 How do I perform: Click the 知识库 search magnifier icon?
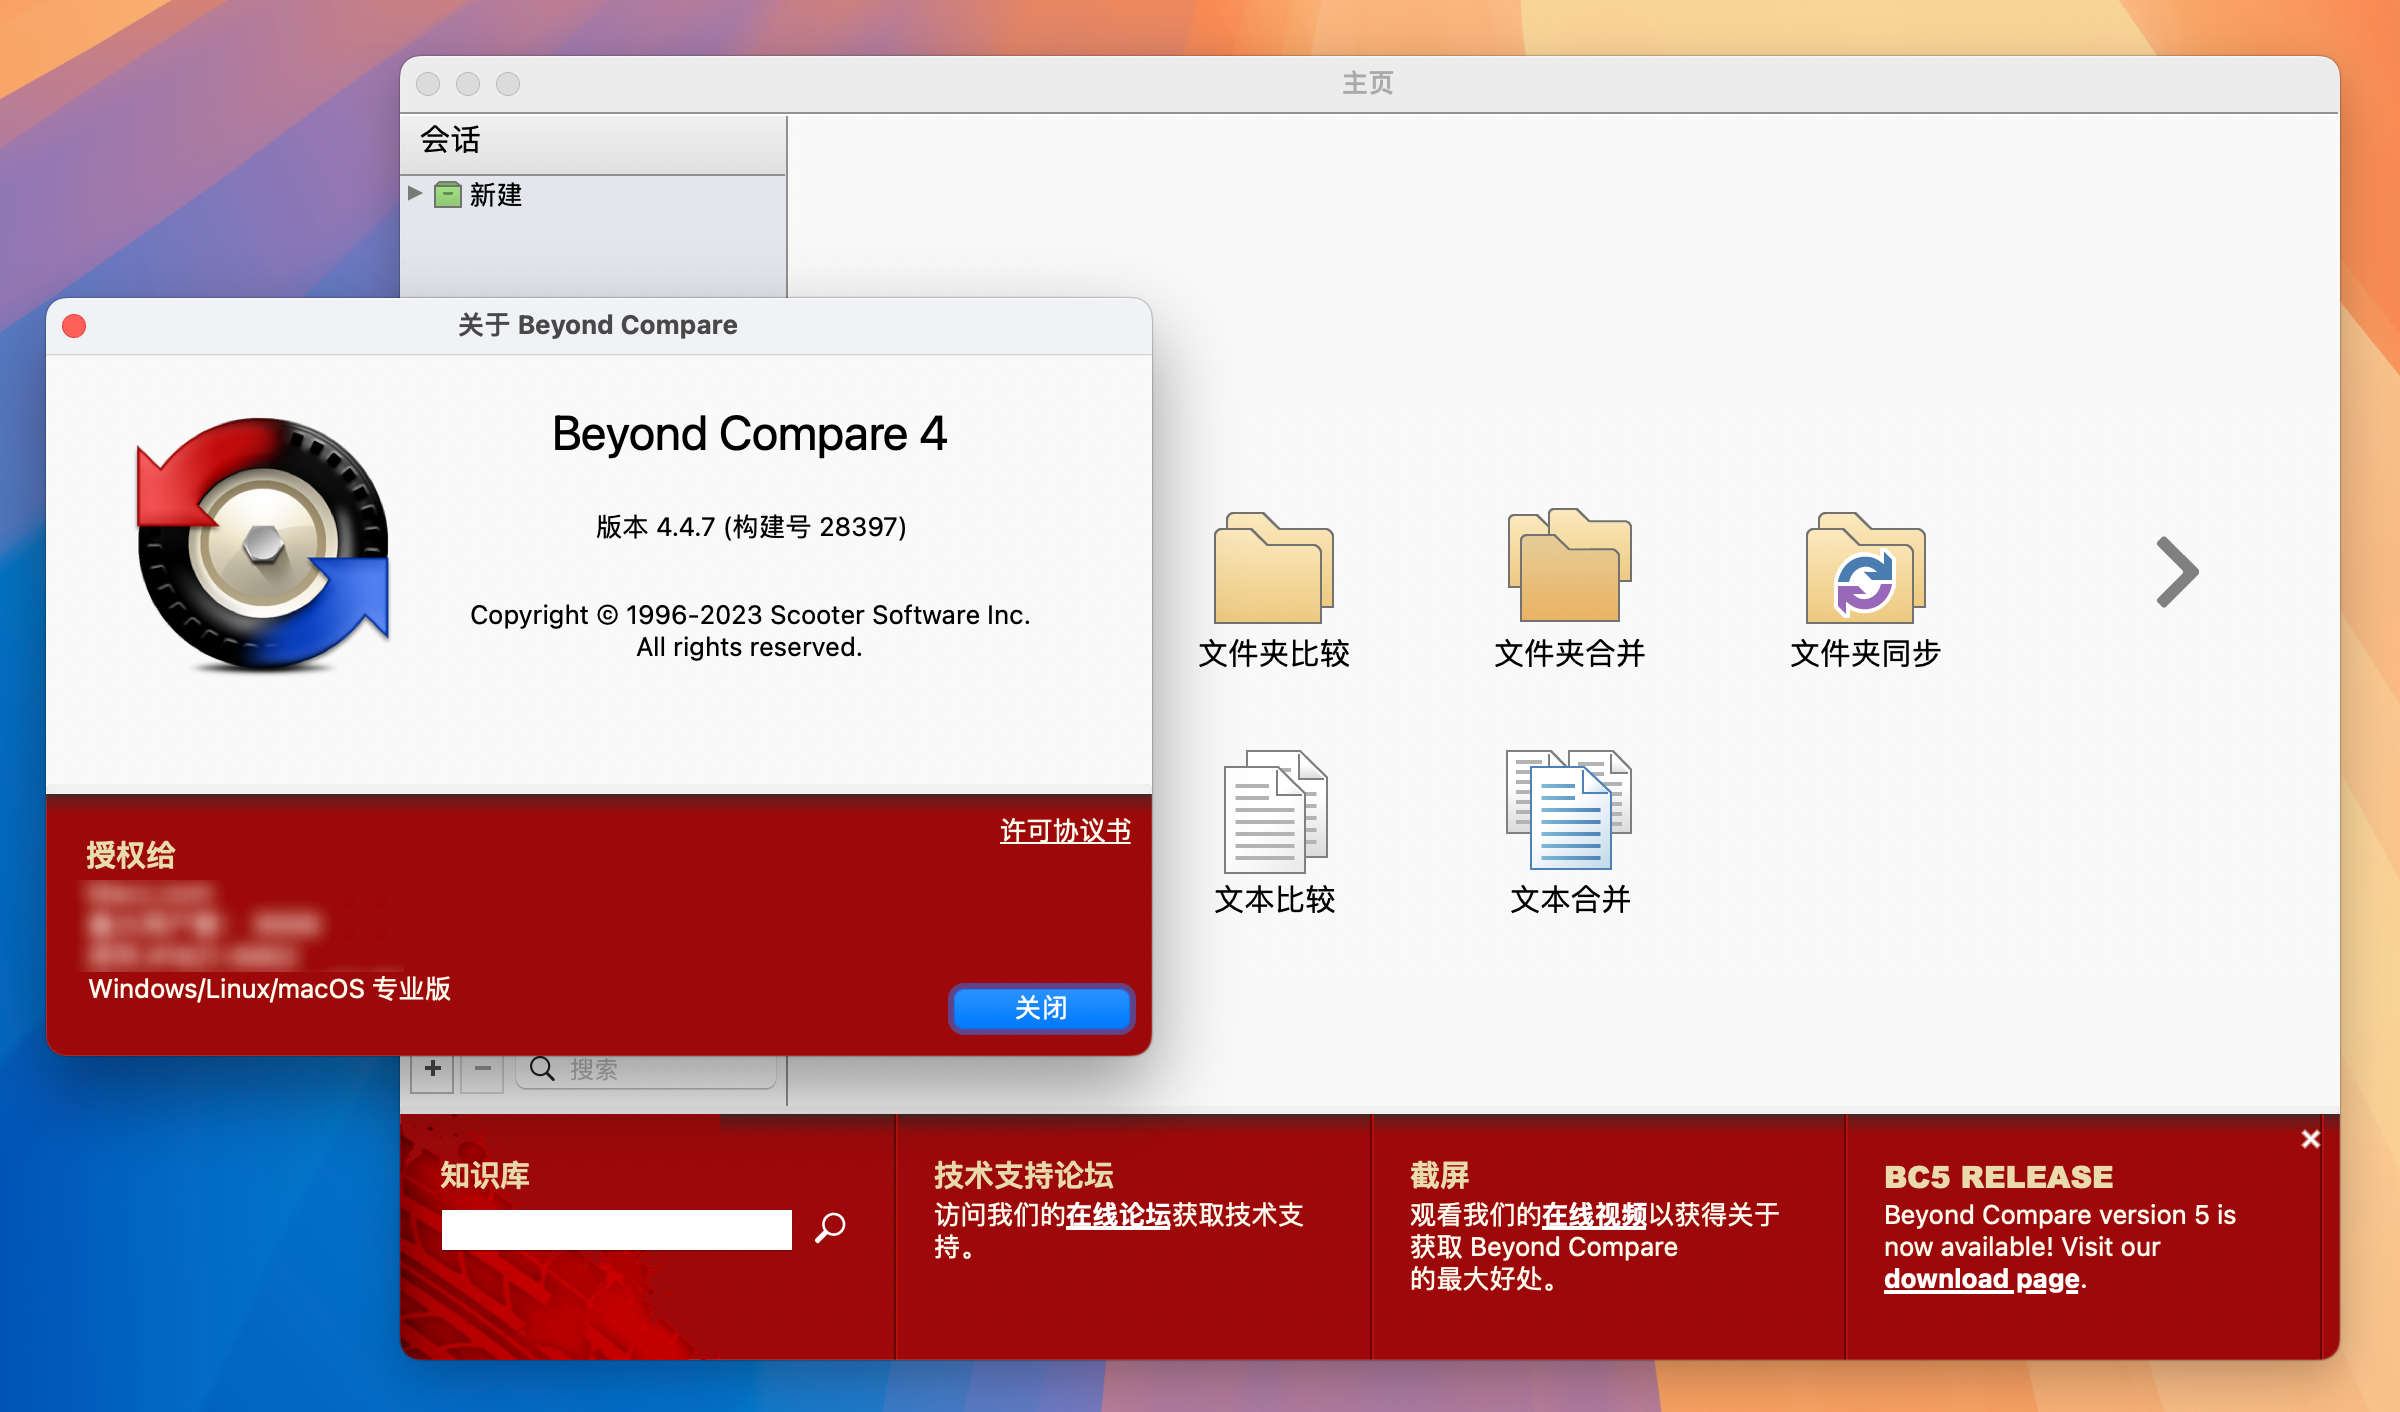pyautogui.click(x=830, y=1227)
